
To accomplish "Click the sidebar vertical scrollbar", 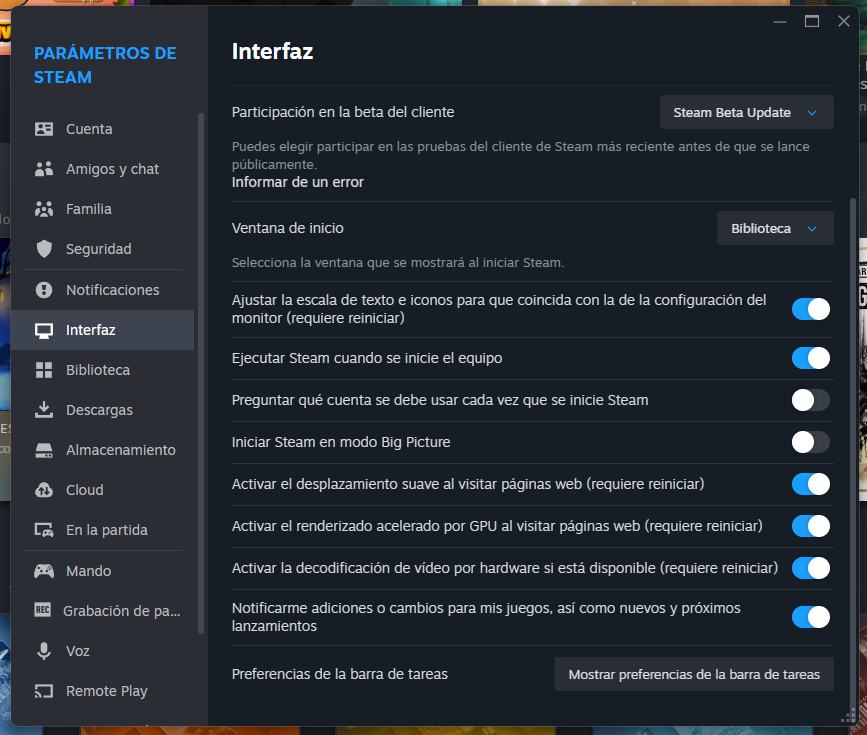I will [x=201, y=373].
